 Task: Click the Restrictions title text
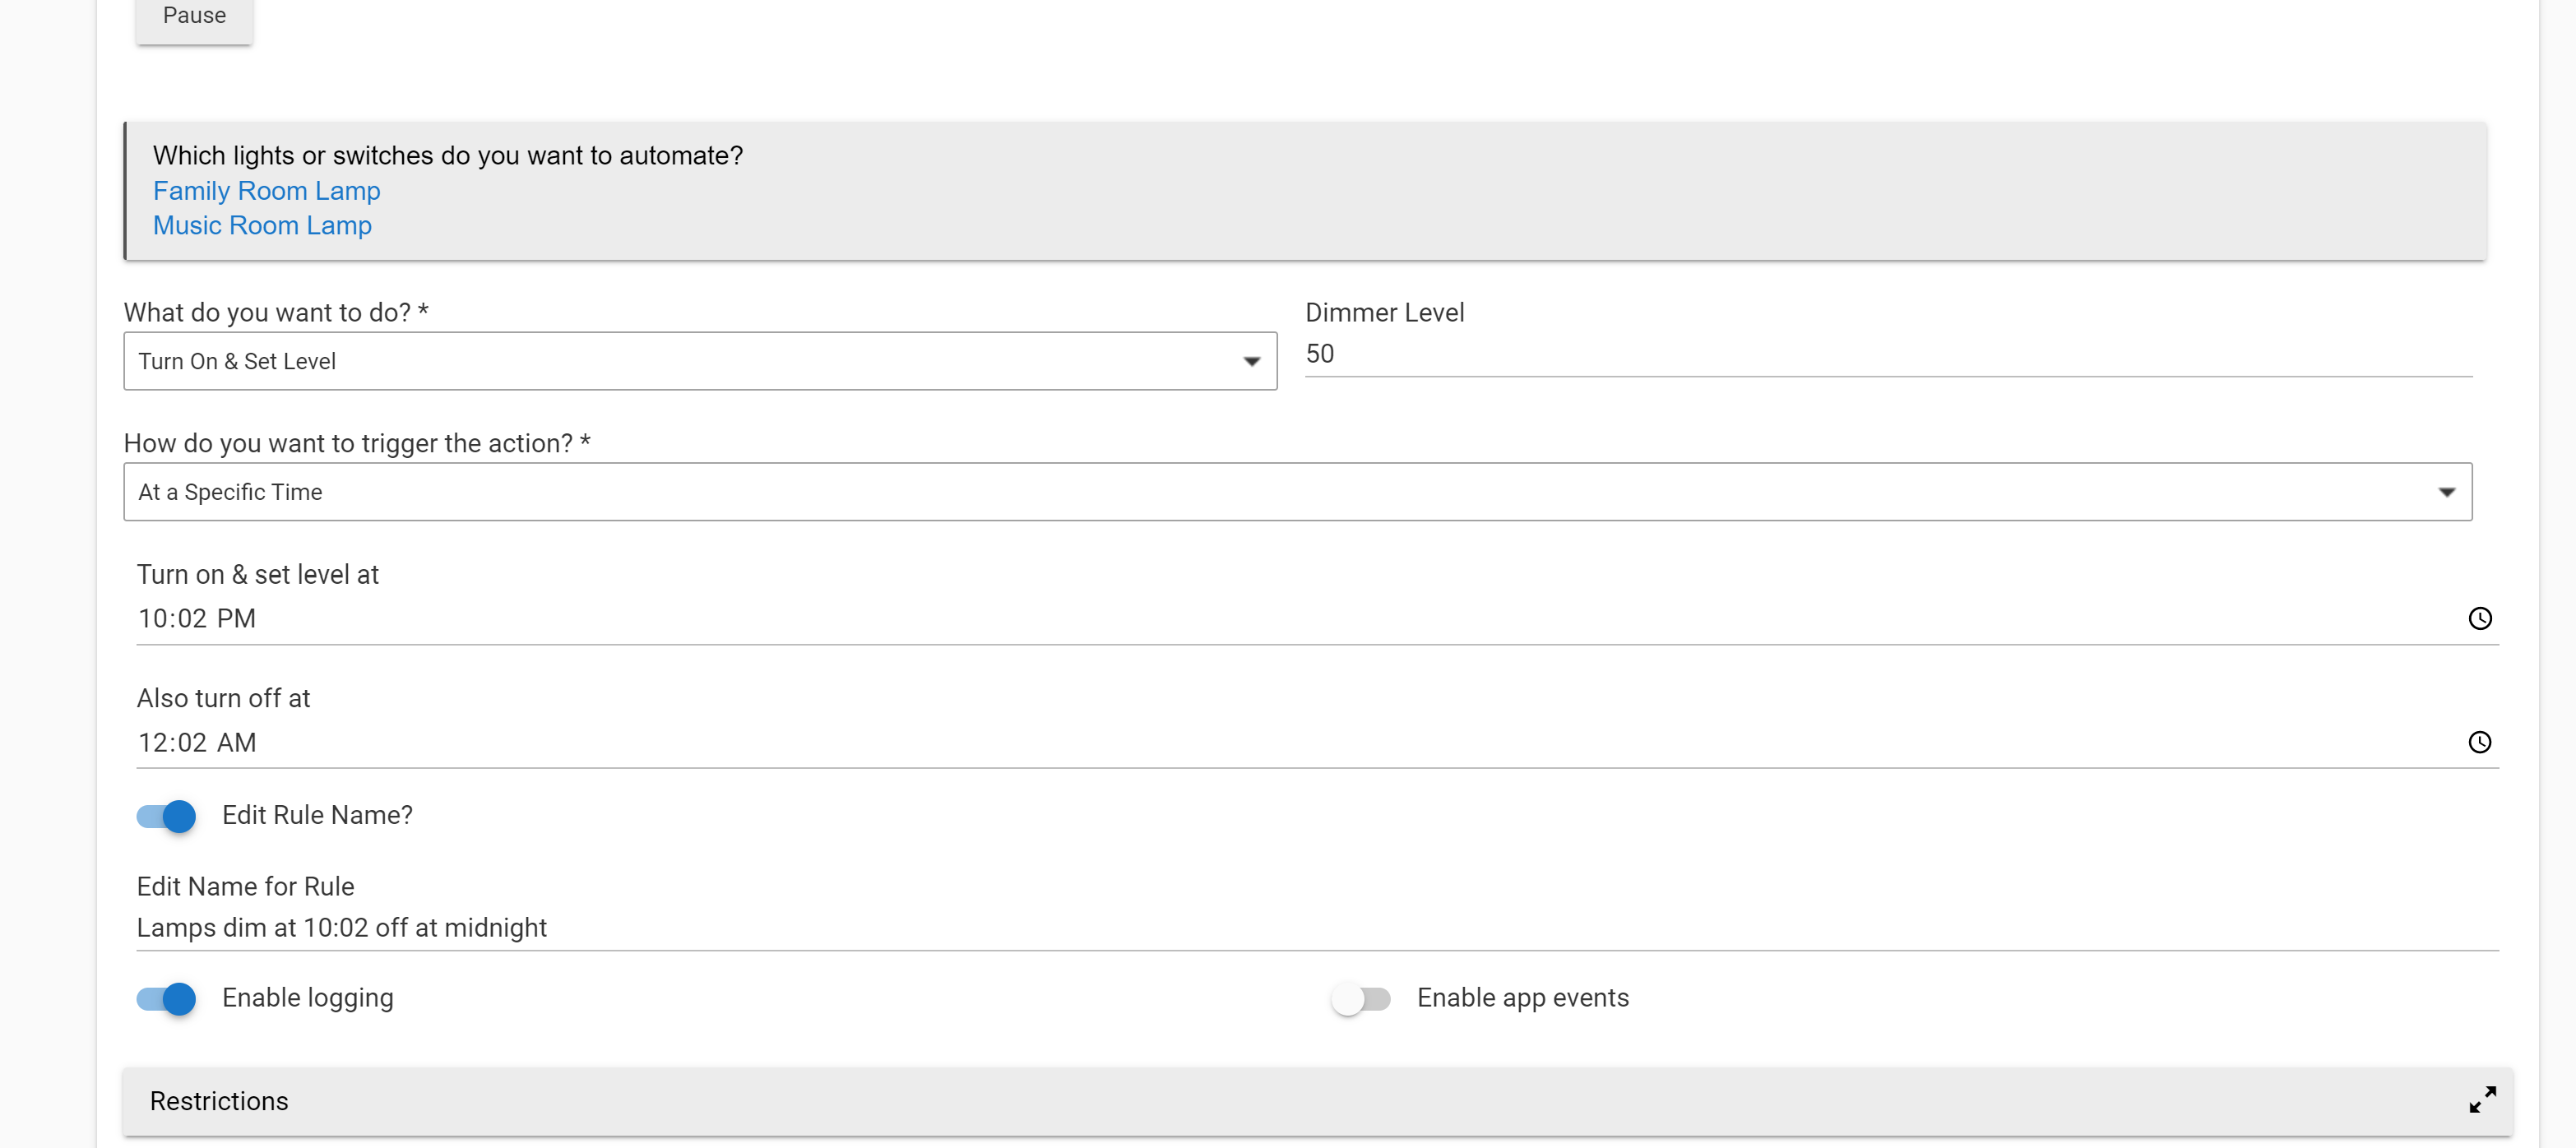(219, 1101)
